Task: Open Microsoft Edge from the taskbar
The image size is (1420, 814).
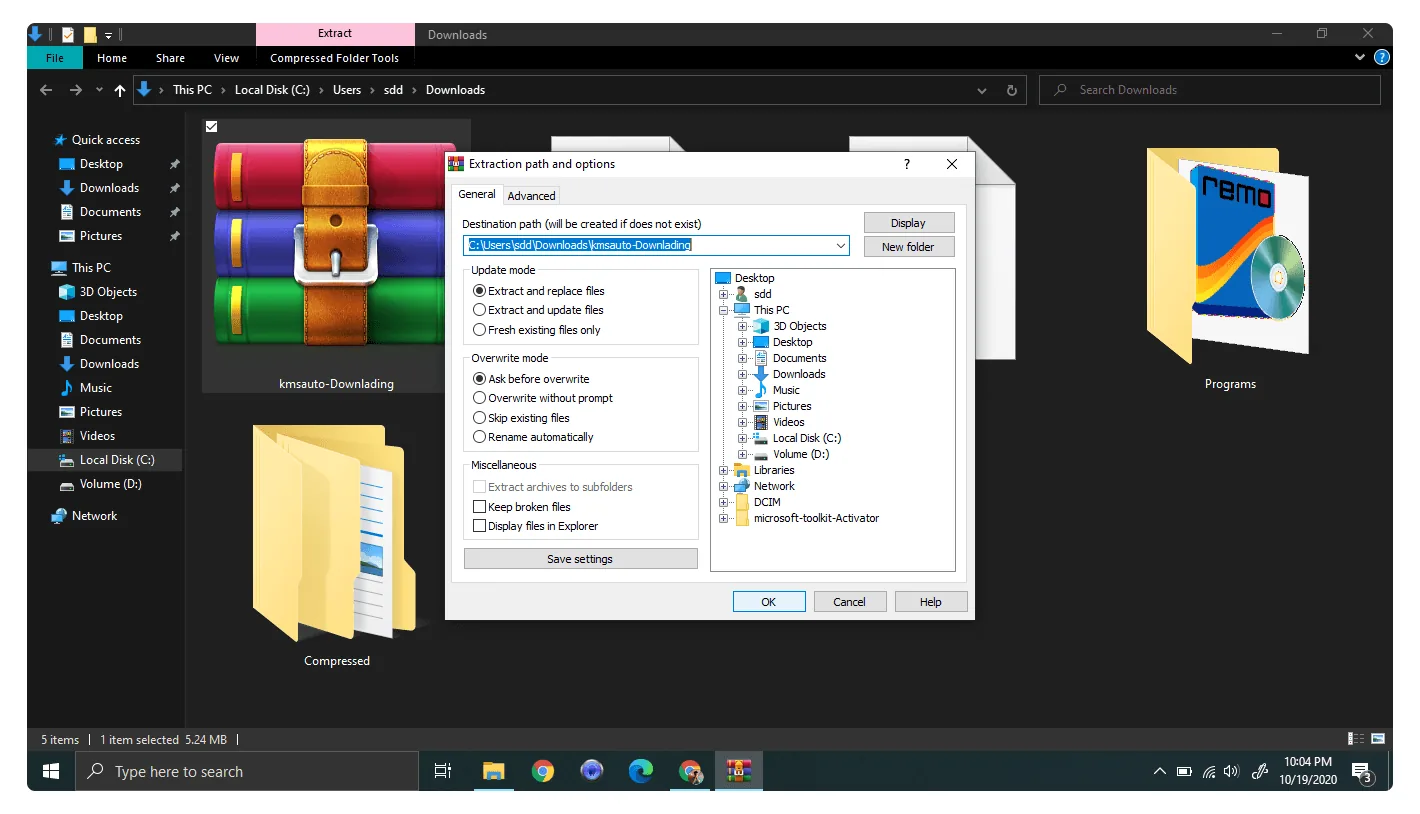Action: (641, 771)
